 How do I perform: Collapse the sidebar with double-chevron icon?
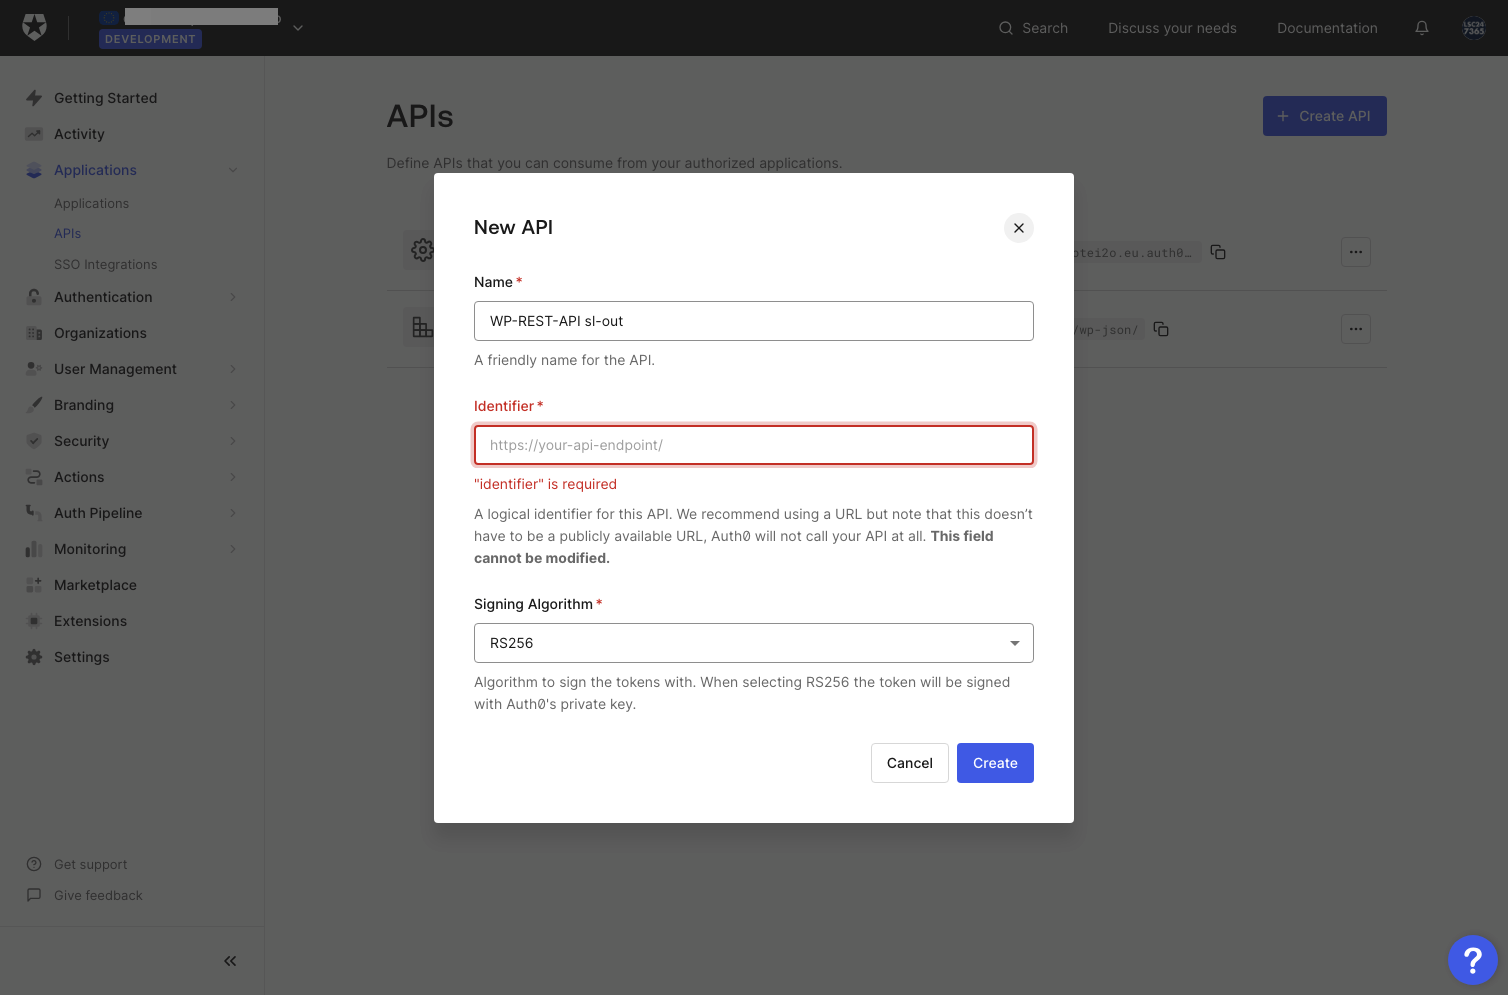point(230,961)
